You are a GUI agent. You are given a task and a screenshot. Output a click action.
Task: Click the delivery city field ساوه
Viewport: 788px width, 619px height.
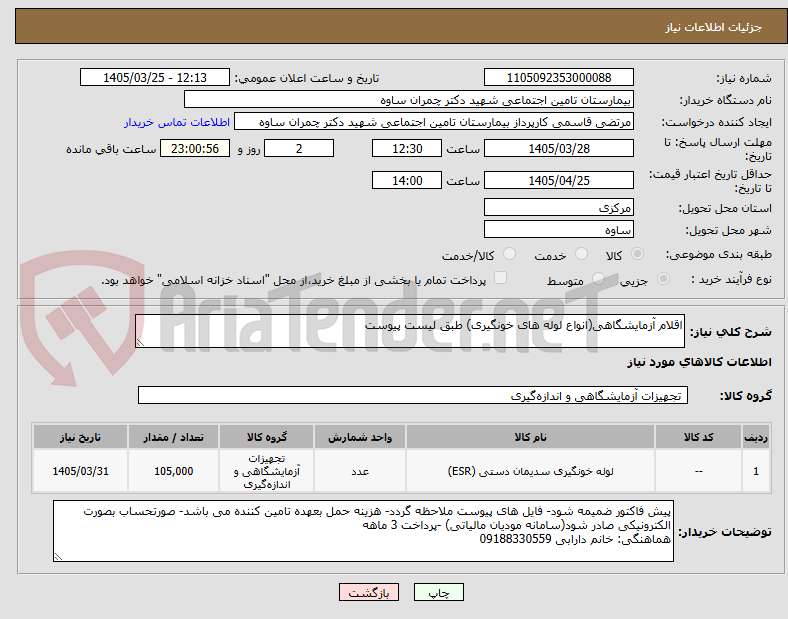(559, 230)
